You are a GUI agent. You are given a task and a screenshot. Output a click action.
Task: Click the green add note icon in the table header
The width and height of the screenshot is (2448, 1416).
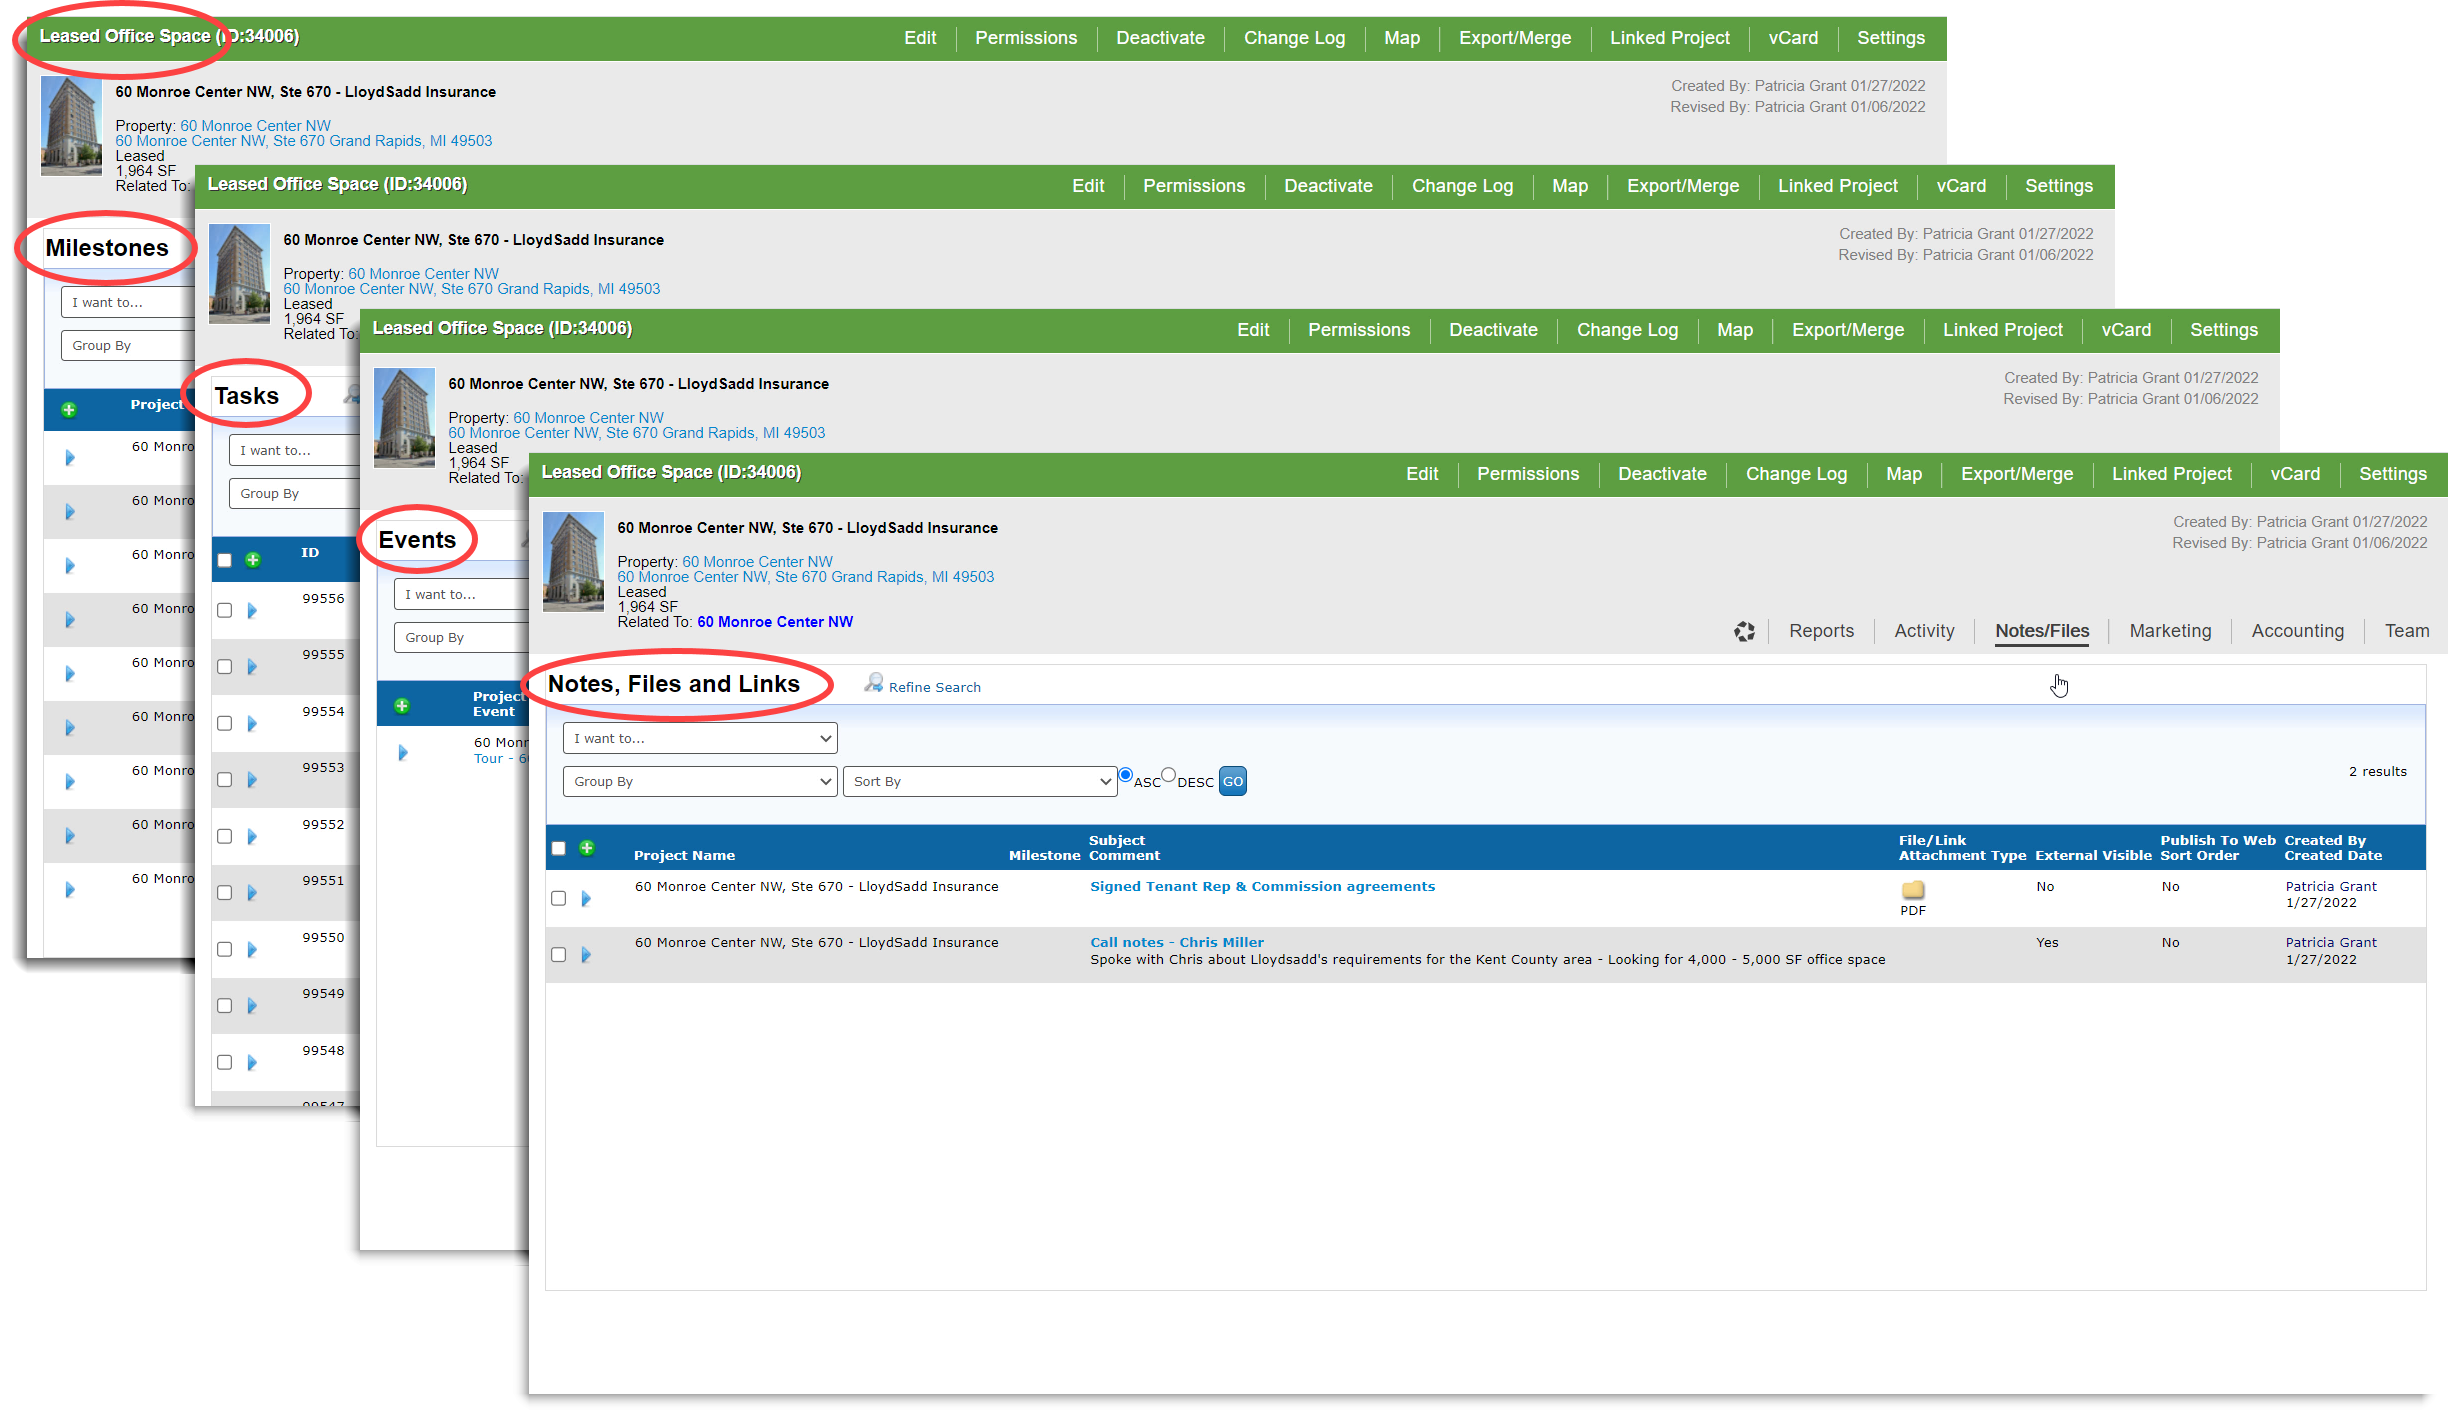[587, 848]
